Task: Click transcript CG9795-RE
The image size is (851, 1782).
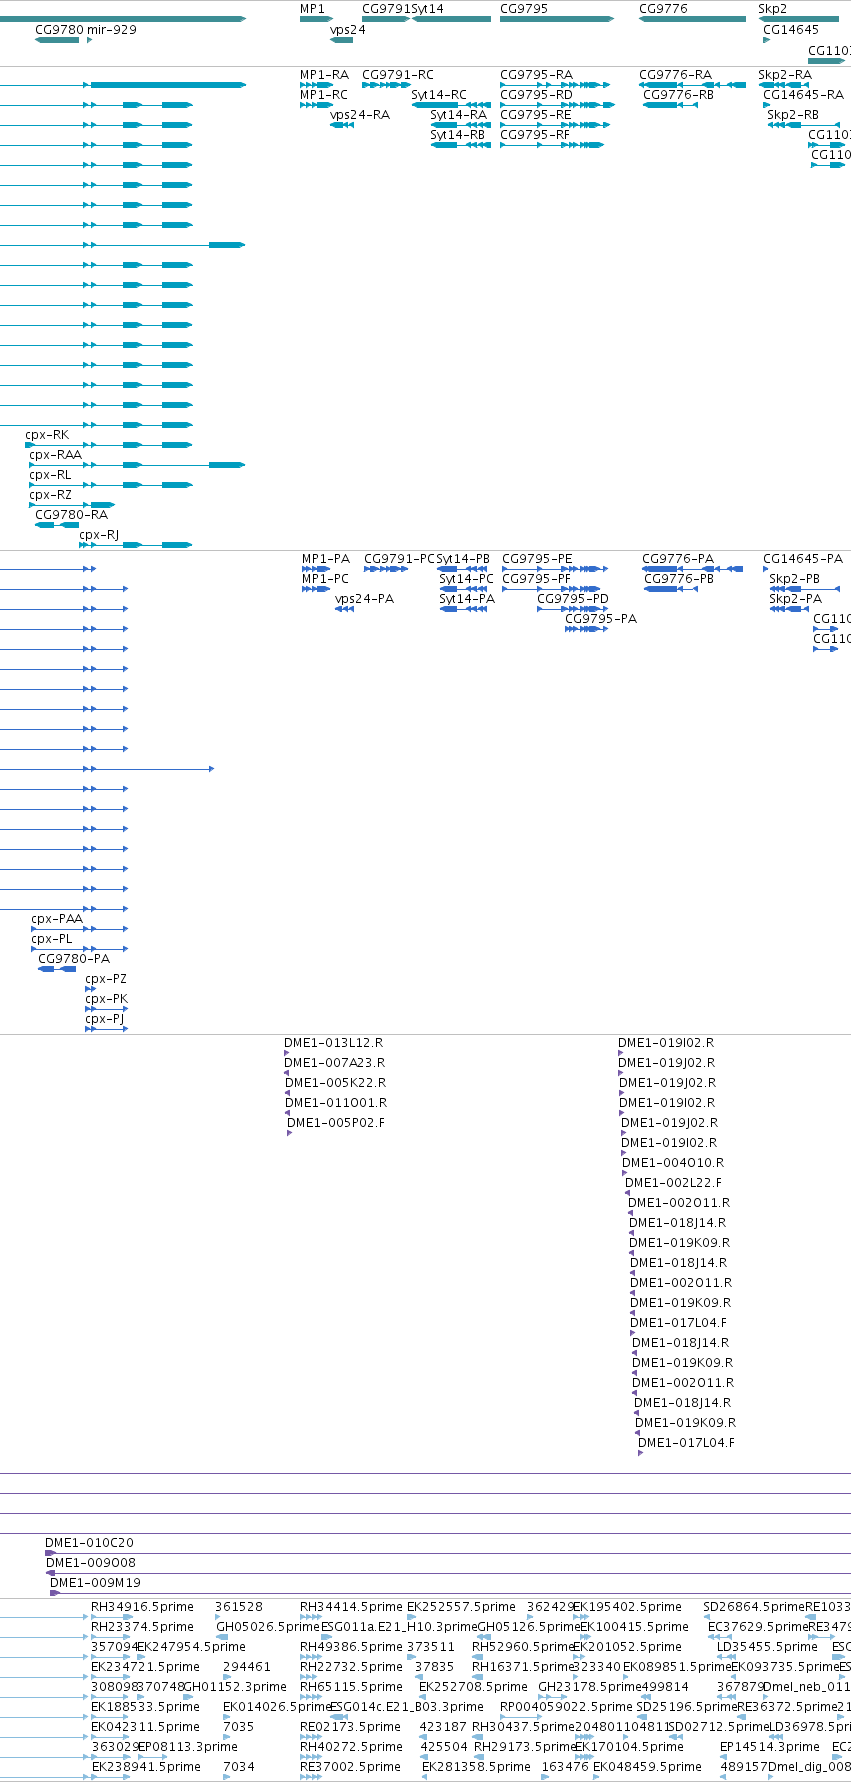Action: coord(536,115)
